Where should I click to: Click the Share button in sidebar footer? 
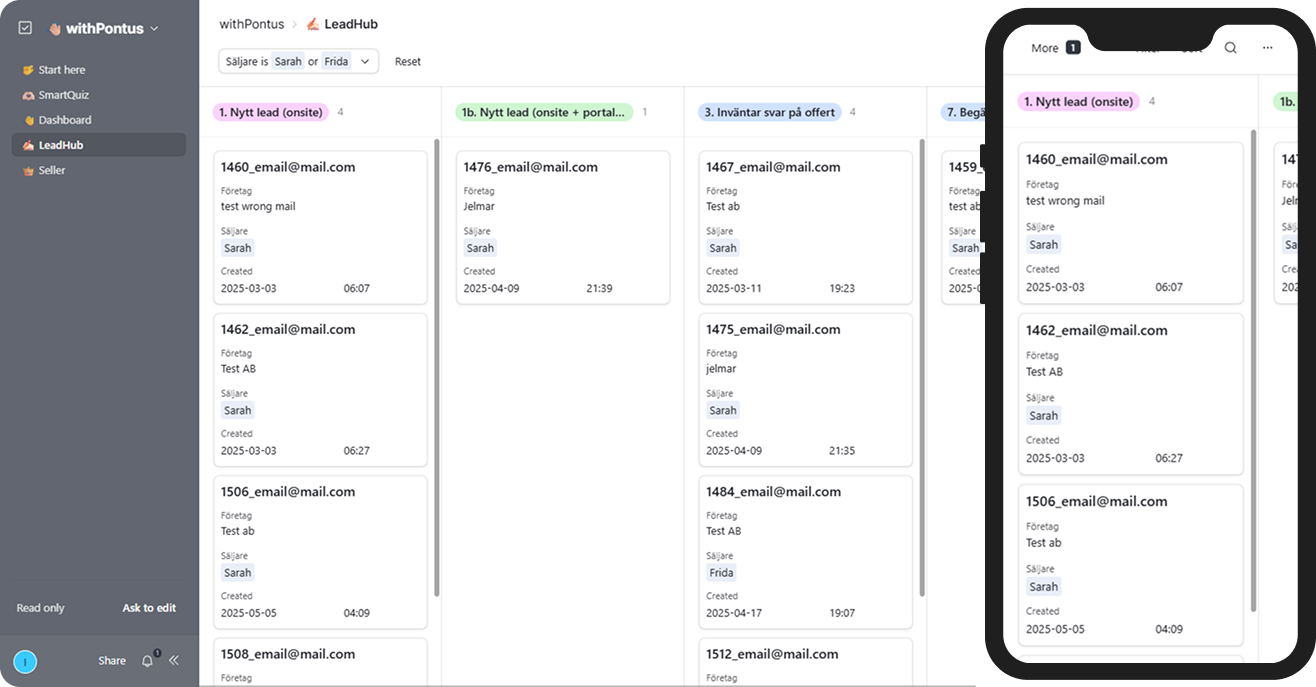pos(112,660)
